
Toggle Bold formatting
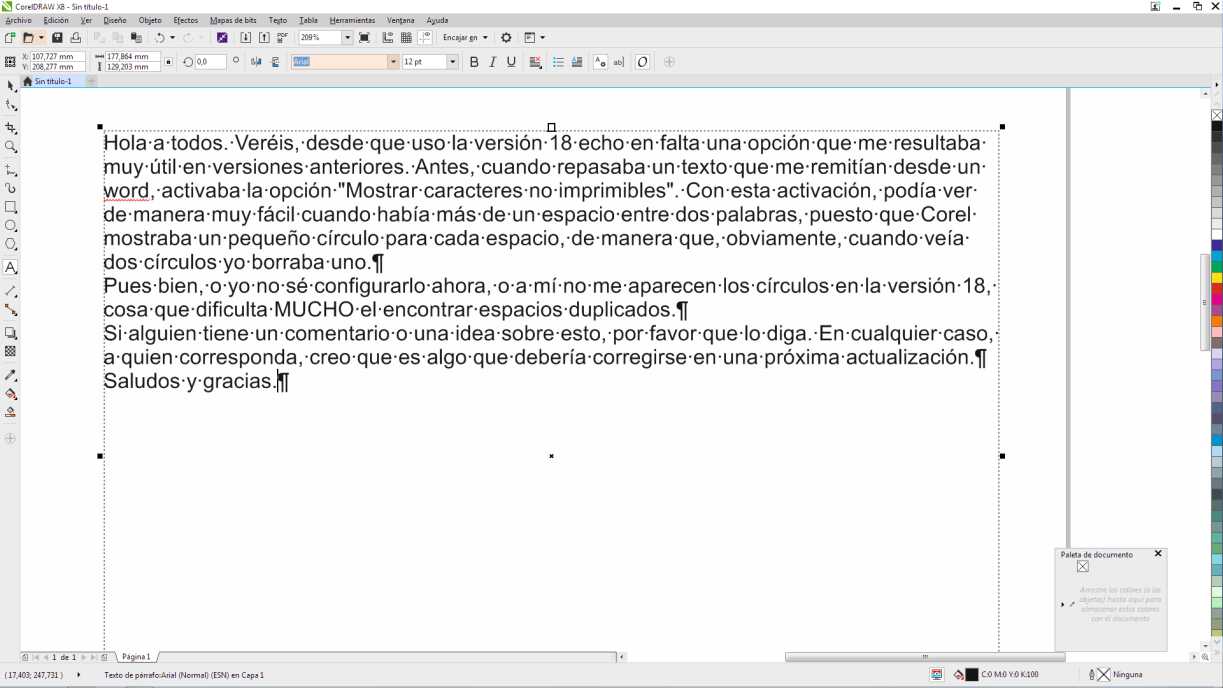point(474,62)
